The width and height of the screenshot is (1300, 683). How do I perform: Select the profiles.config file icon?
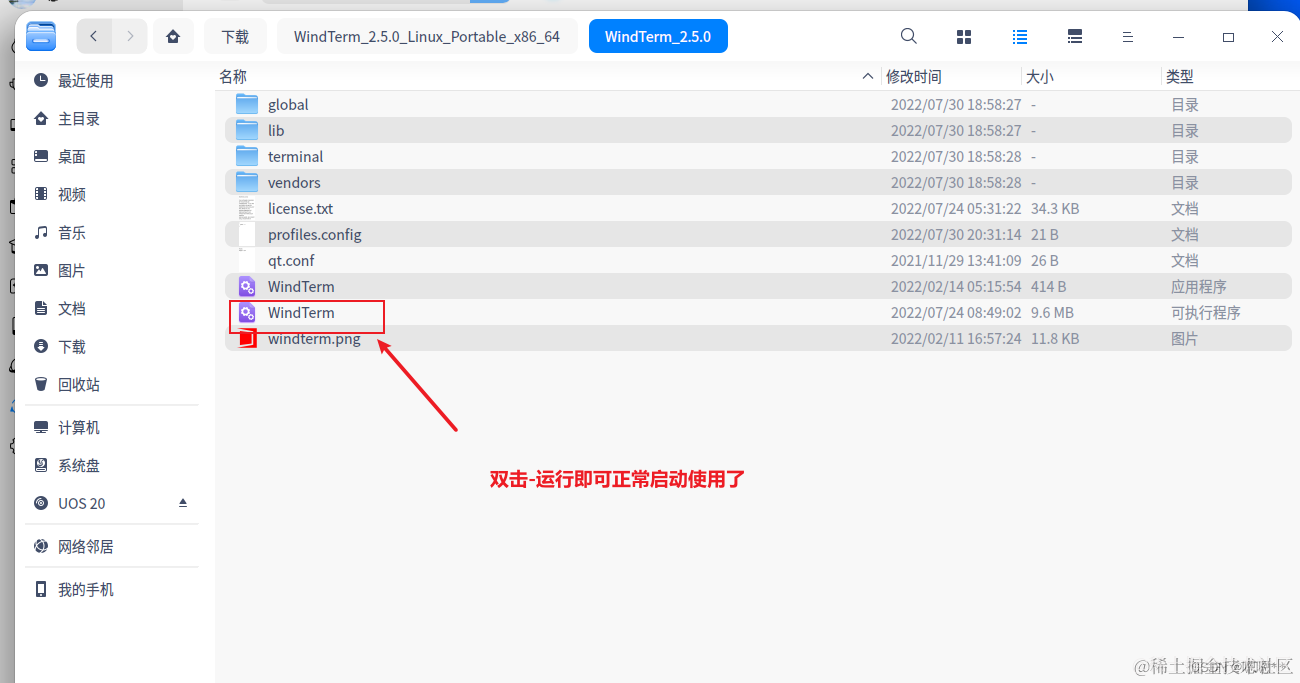tap(247, 234)
